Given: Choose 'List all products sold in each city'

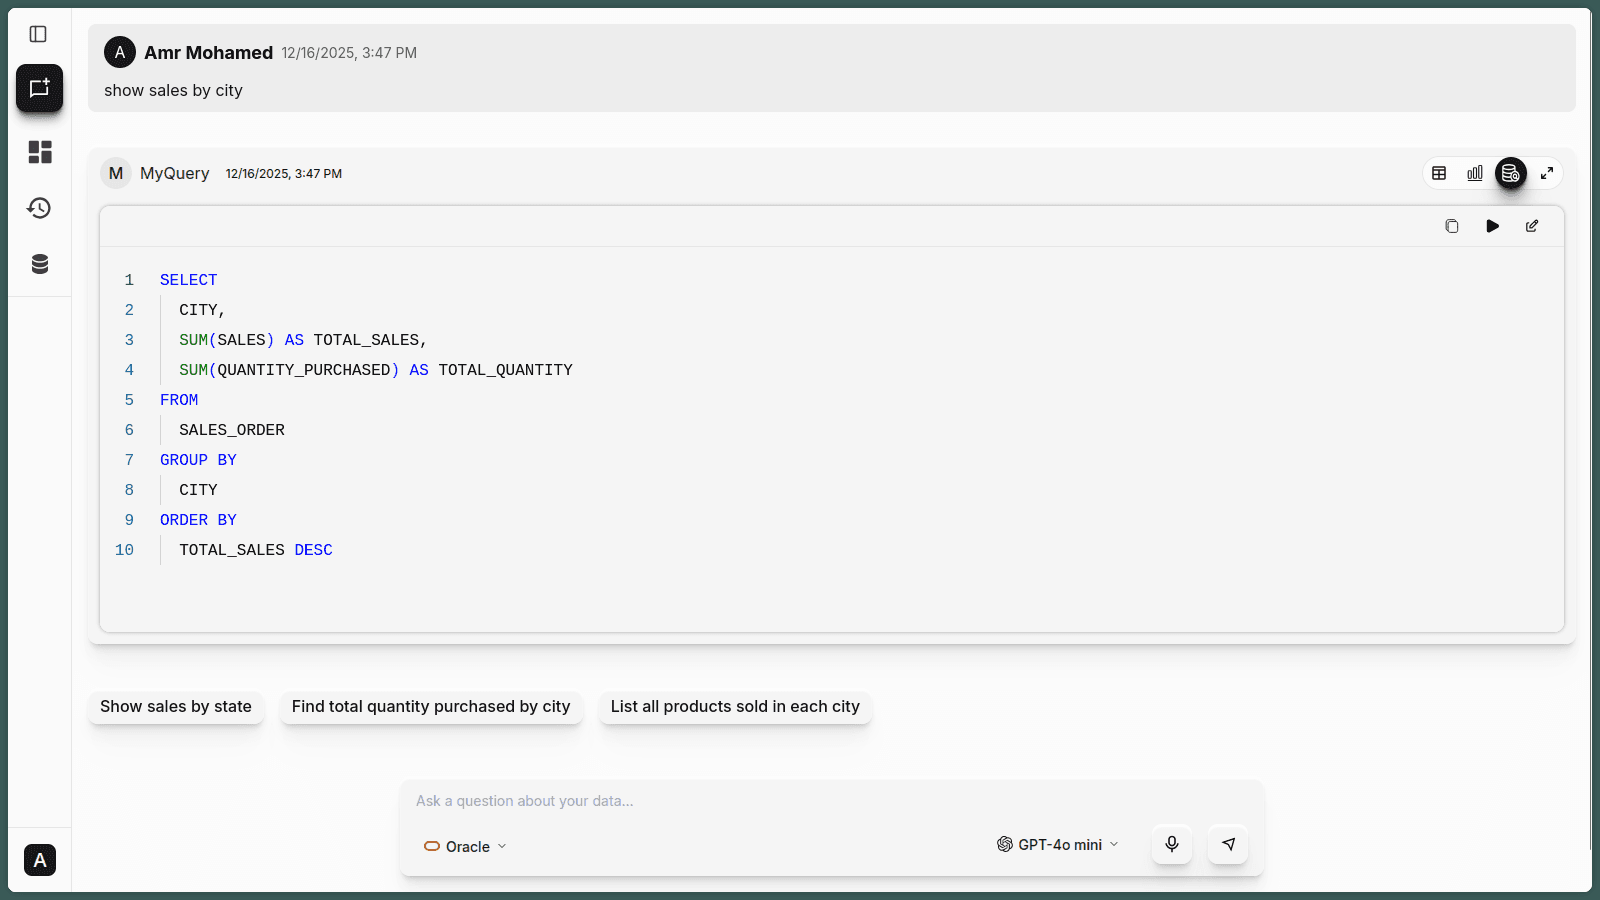Looking at the screenshot, I should click(735, 707).
